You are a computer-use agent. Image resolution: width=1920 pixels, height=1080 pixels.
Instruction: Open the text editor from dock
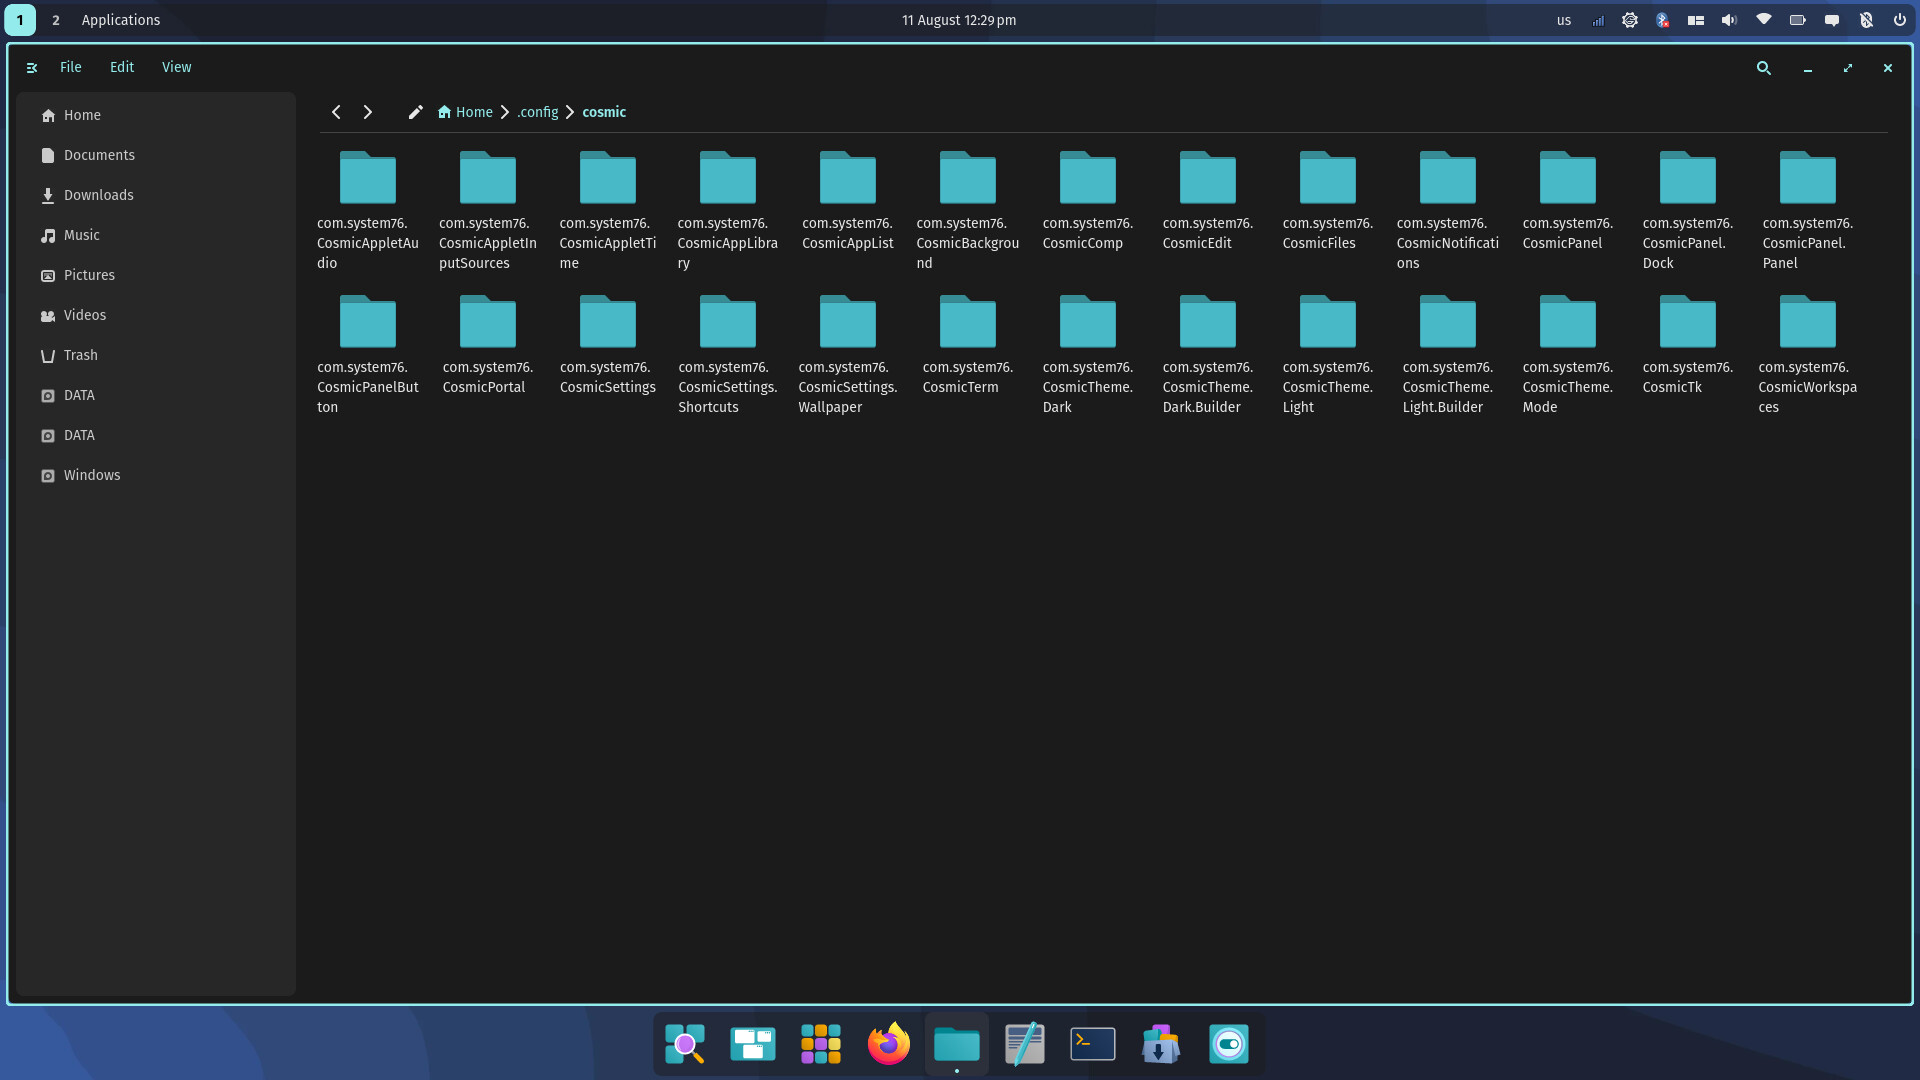coord(1025,1044)
